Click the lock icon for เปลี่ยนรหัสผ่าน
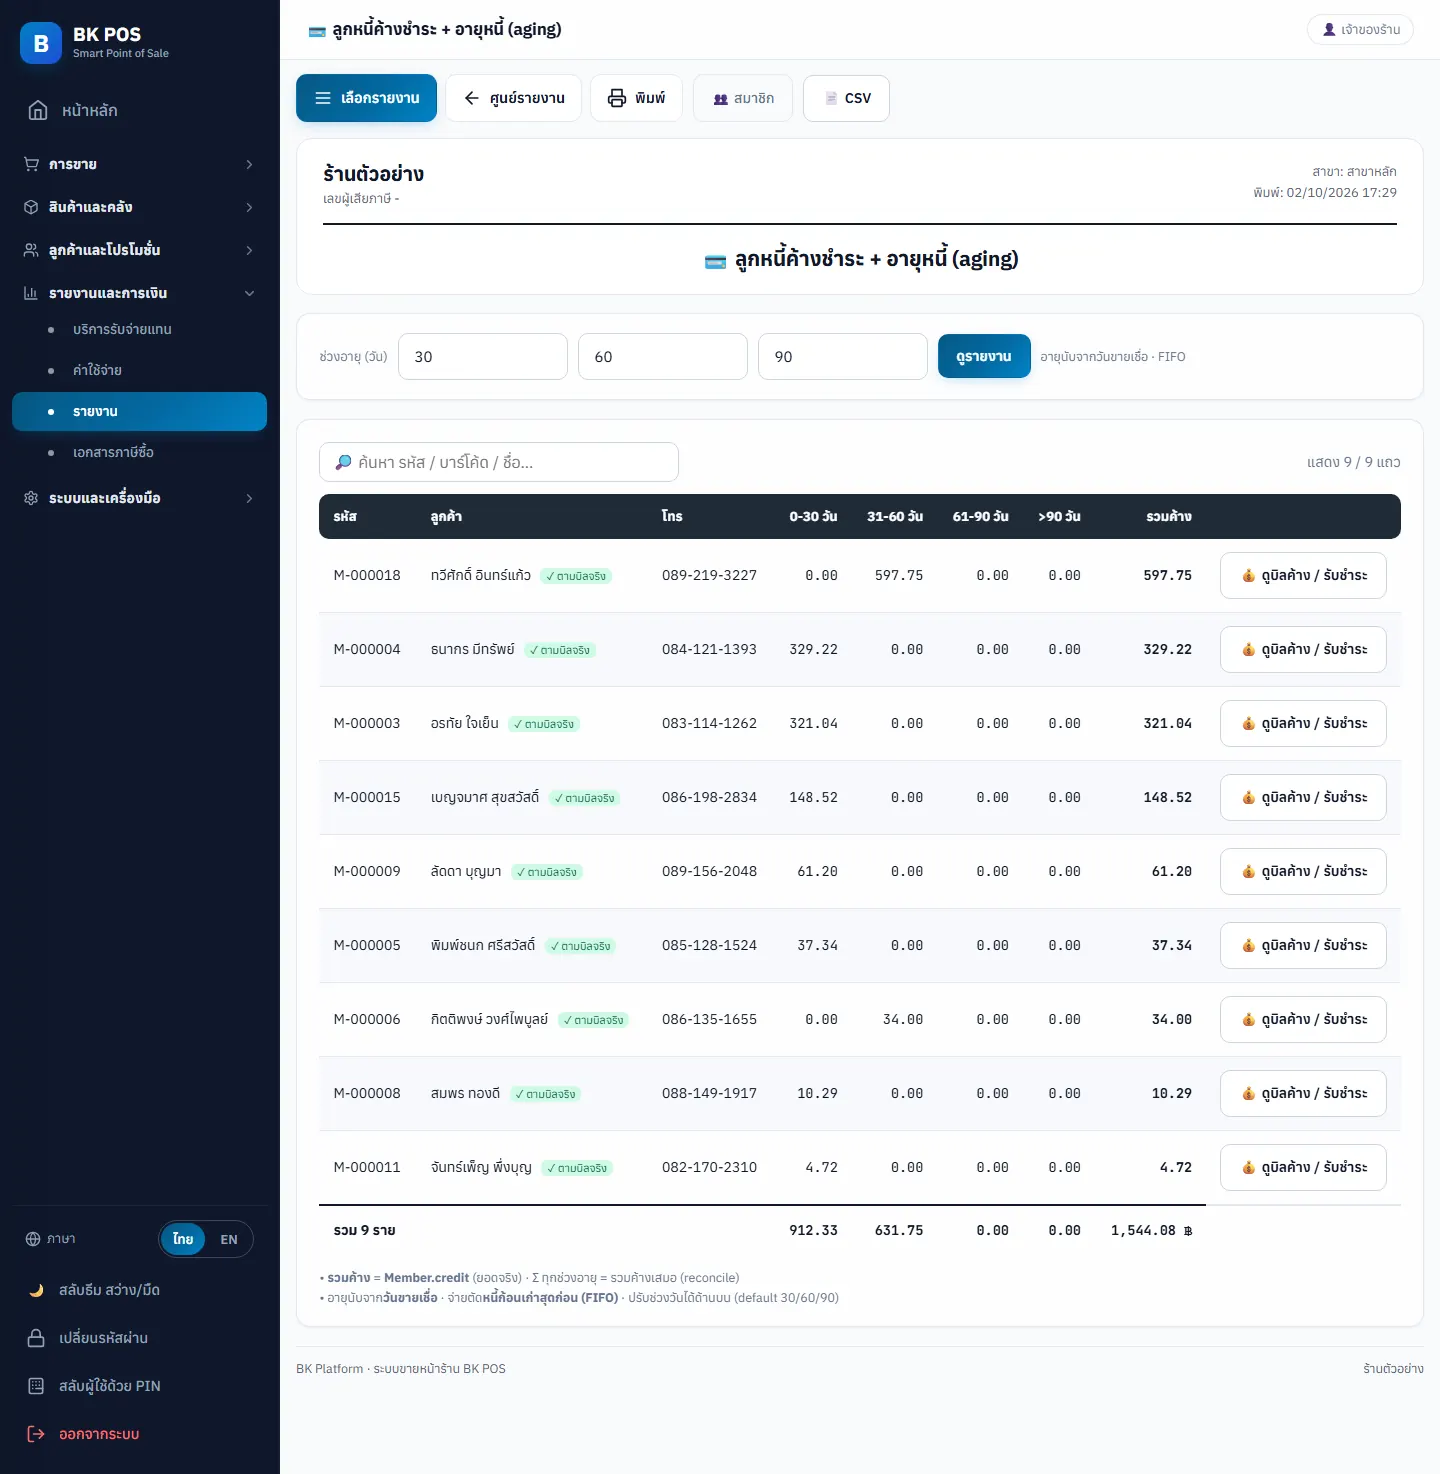The image size is (1440, 1474). click(x=36, y=1338)
